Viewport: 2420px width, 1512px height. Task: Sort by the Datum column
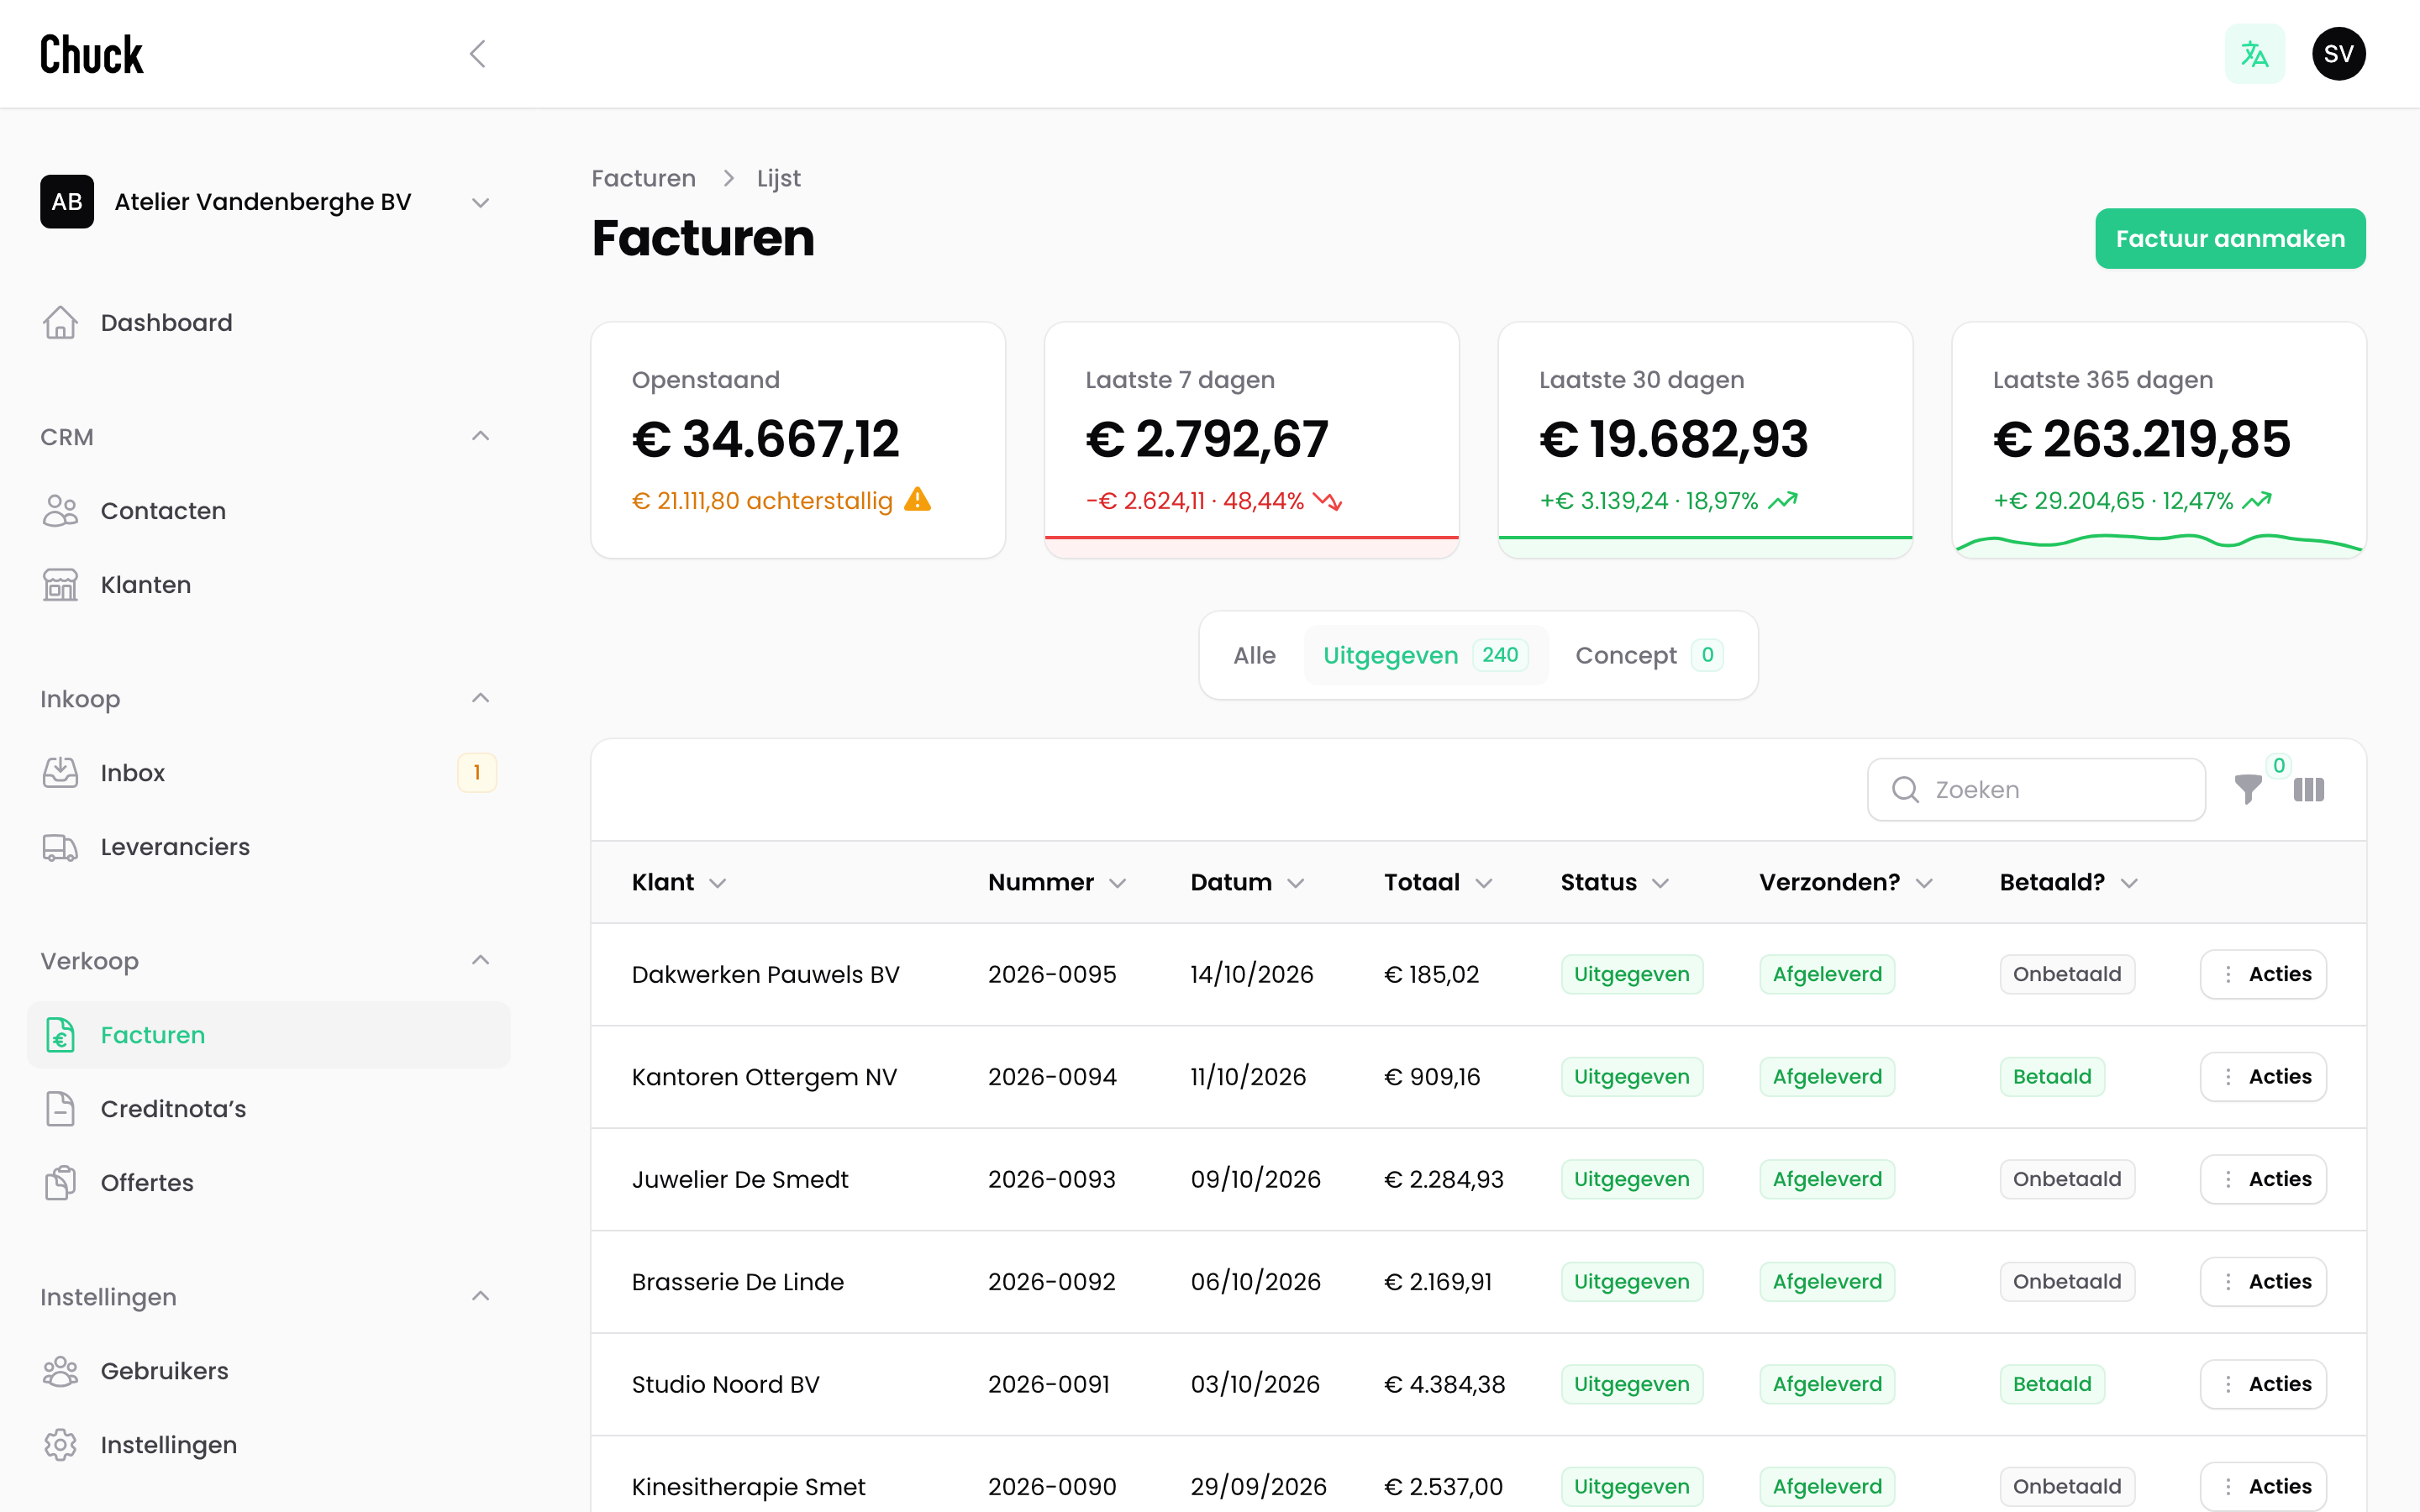click(x=1247, y=882)
